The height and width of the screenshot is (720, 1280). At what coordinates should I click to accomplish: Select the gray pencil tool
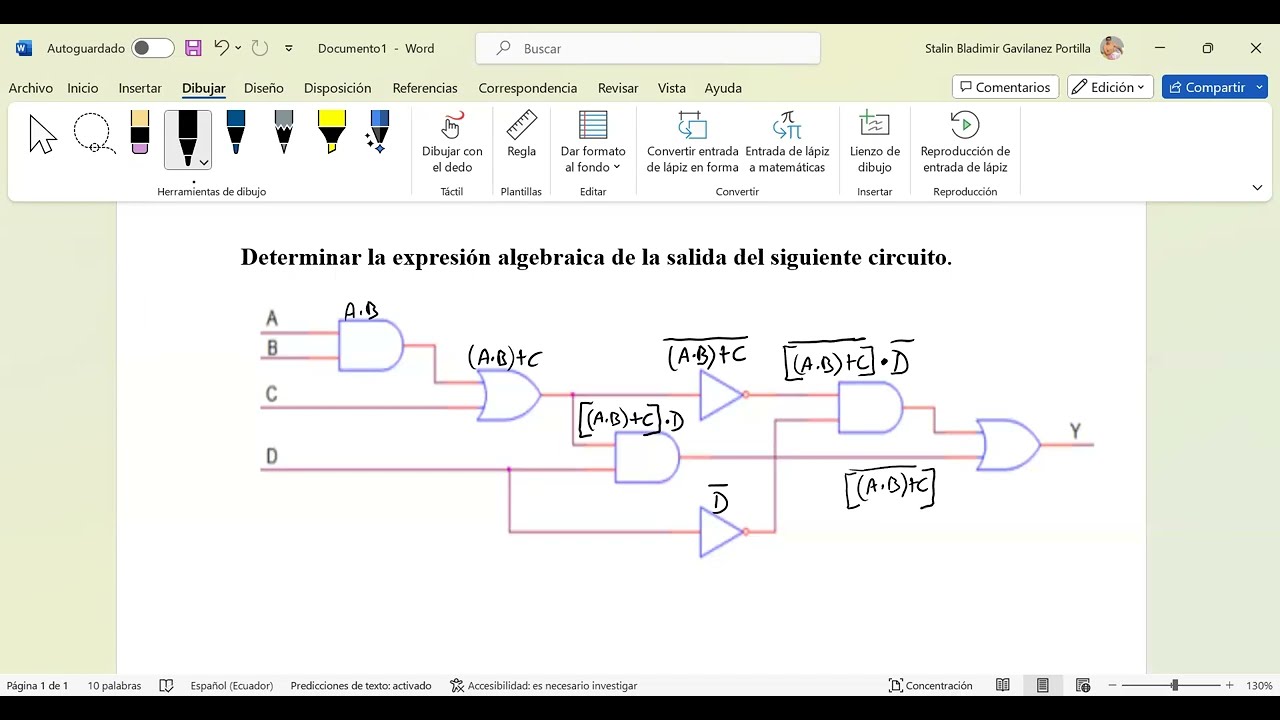[x=284, y=133]
